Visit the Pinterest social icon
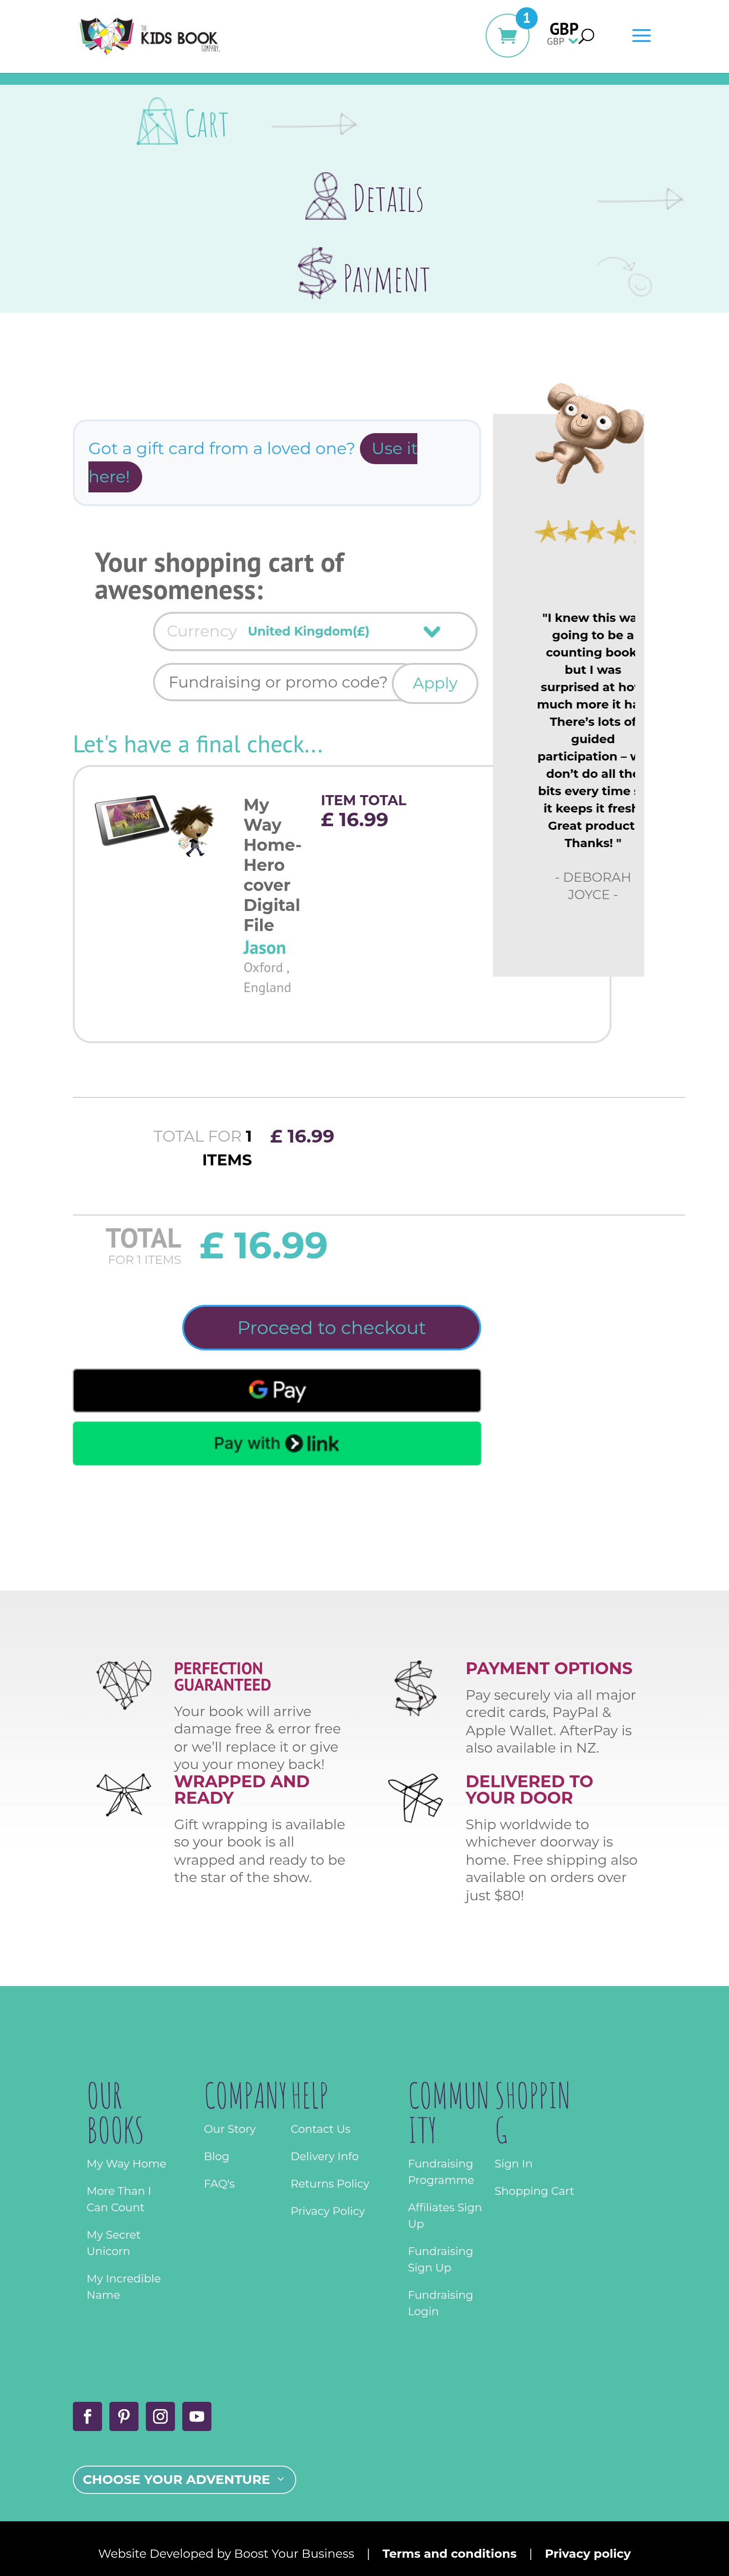 pos(124,2416)
